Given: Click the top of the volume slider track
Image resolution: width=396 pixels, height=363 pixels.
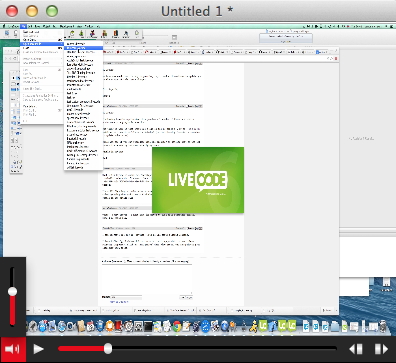Looking at the screenshot, I should (x=12, y=269).
